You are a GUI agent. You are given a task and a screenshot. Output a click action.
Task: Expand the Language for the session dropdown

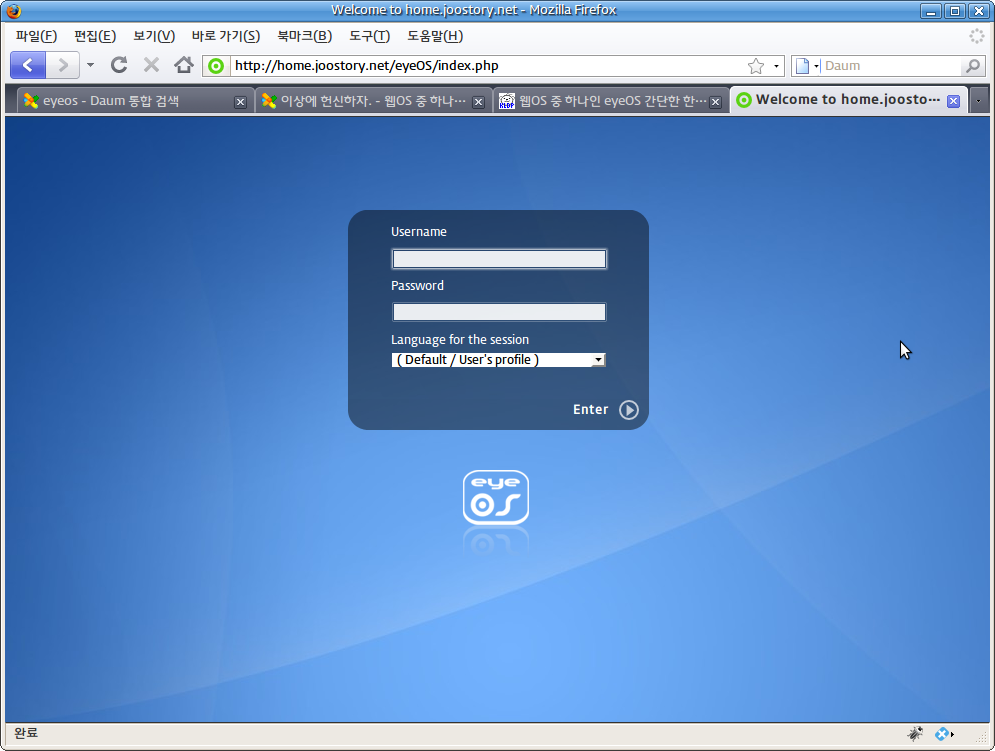click(498, 360)
